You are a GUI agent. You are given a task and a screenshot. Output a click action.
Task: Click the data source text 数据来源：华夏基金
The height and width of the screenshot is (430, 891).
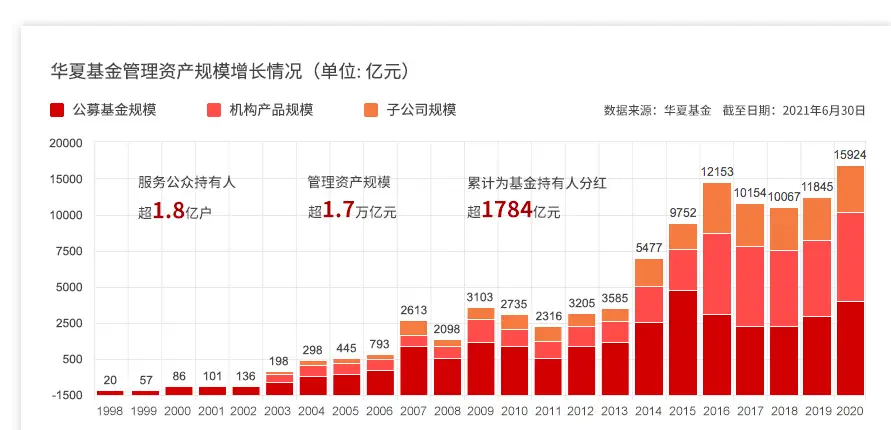coord(657,110)
